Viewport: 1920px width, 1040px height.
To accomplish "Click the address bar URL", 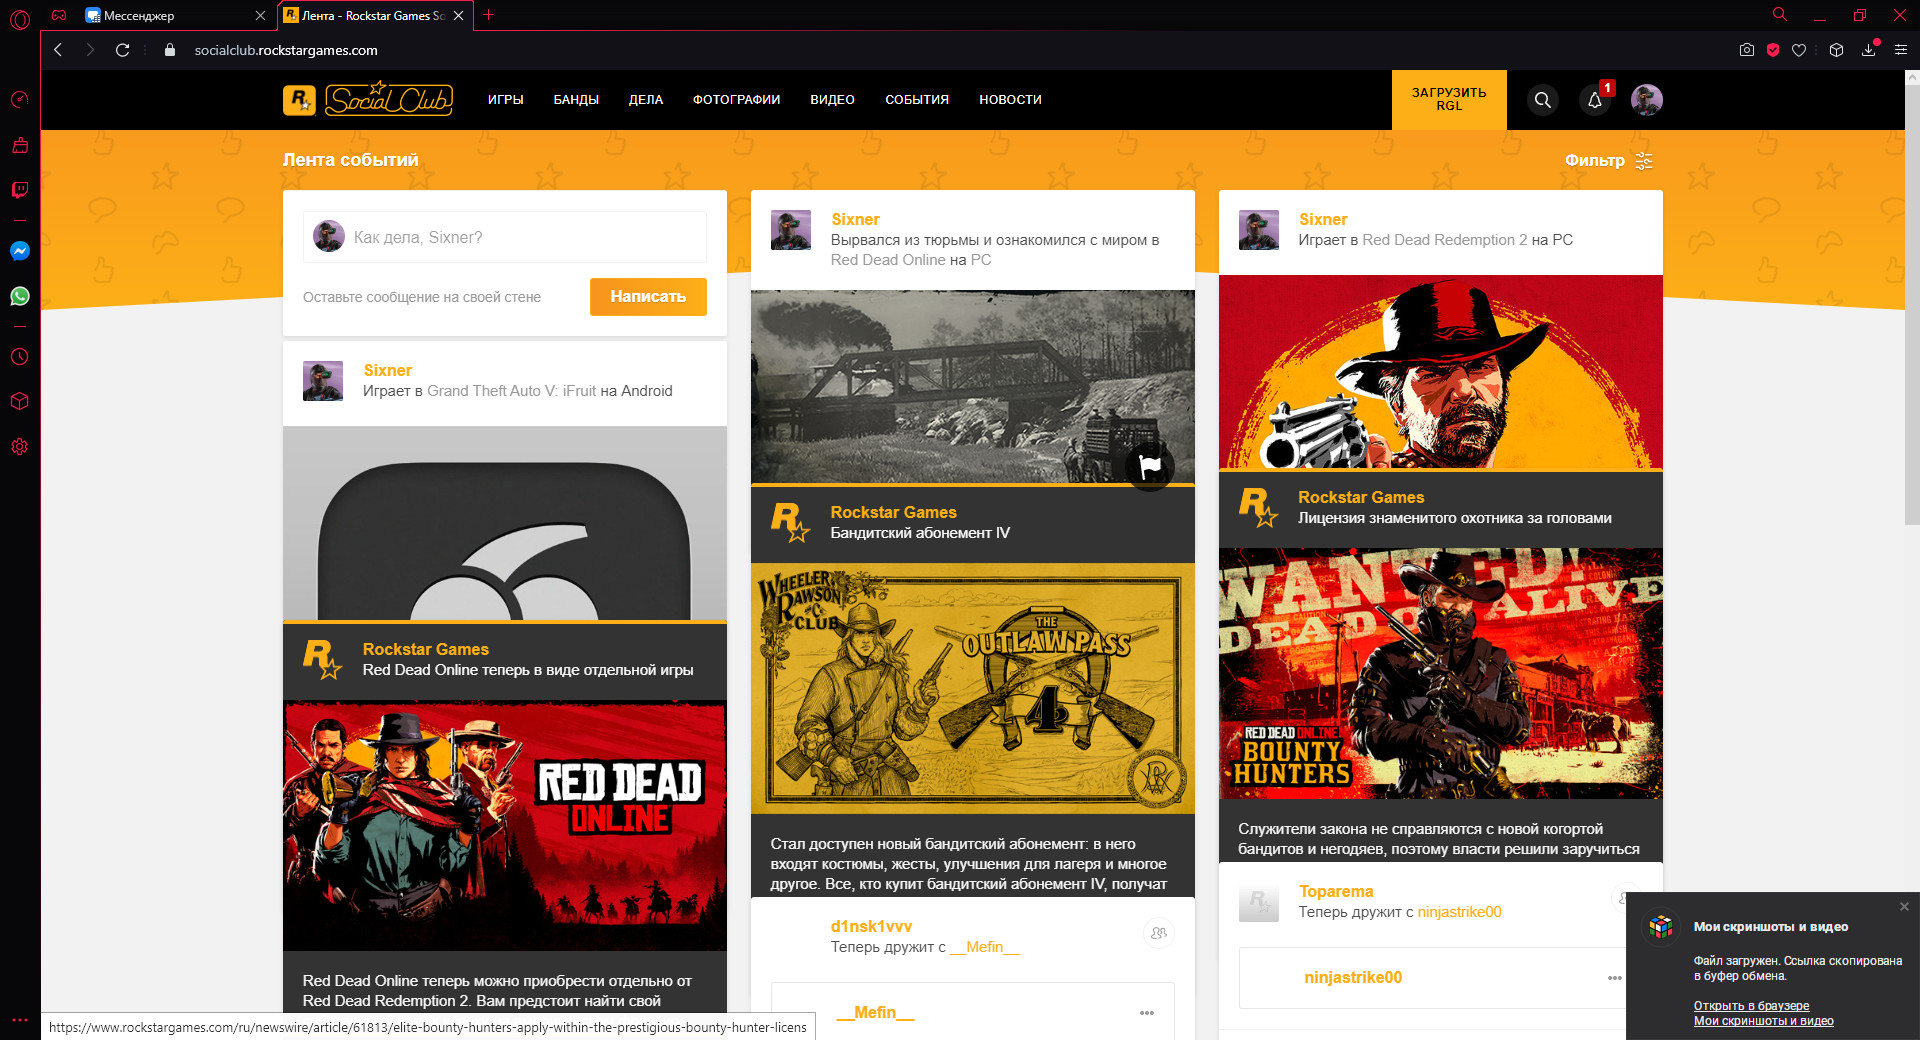I will coord(286,50).
